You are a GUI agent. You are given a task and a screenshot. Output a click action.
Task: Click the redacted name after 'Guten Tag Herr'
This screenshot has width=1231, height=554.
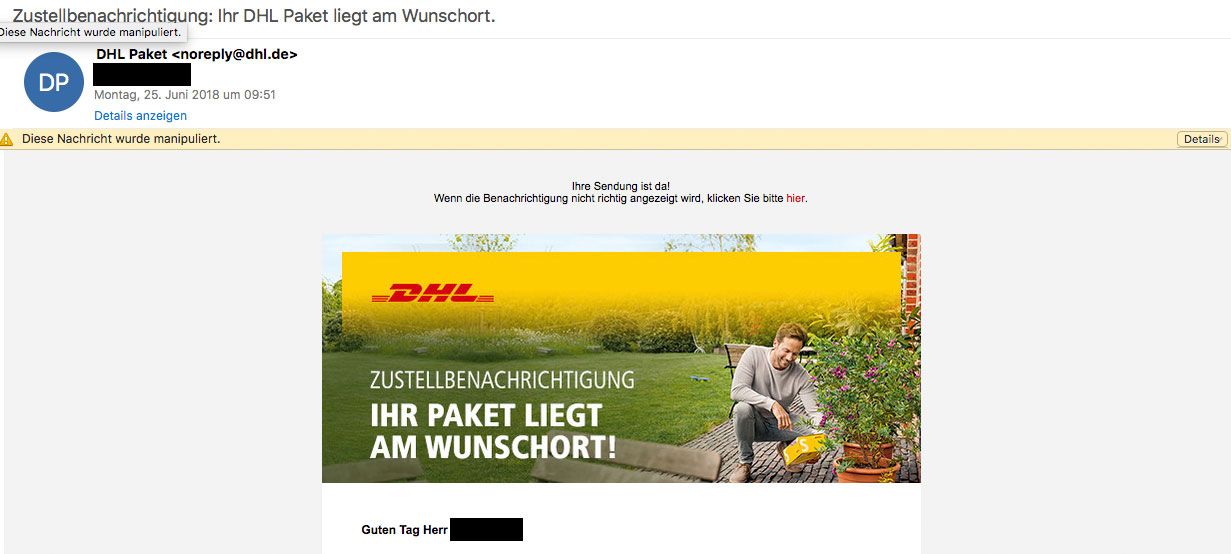tap(486, 529)
